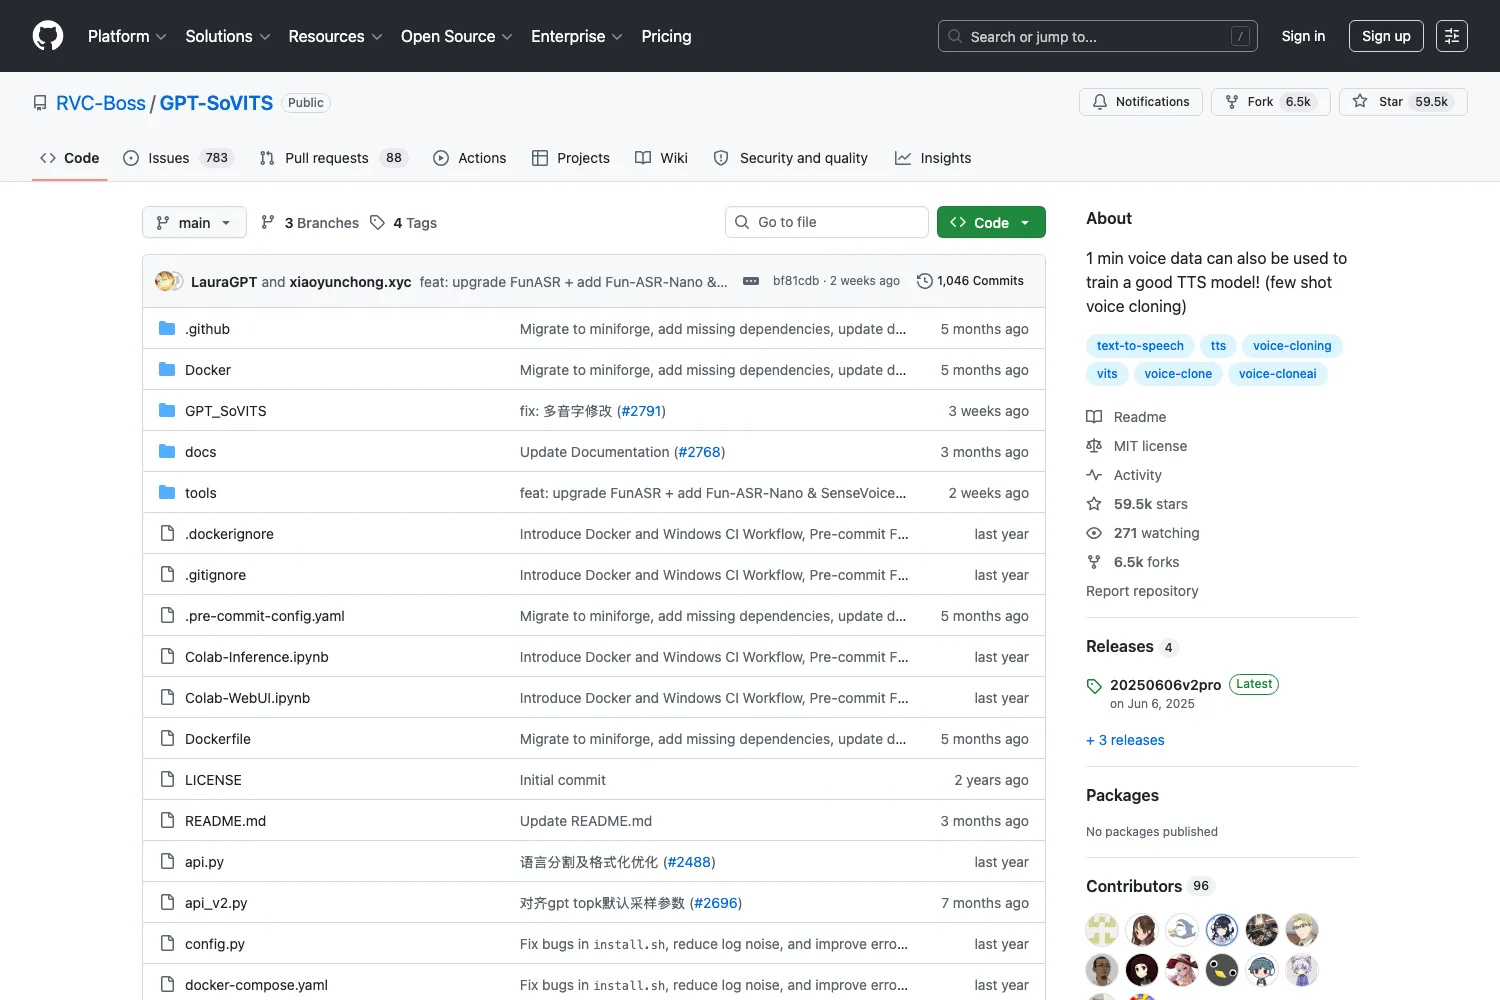Screen dimensions: 1500x1000
Task: Click the Sign up button
Action: 1386,36
